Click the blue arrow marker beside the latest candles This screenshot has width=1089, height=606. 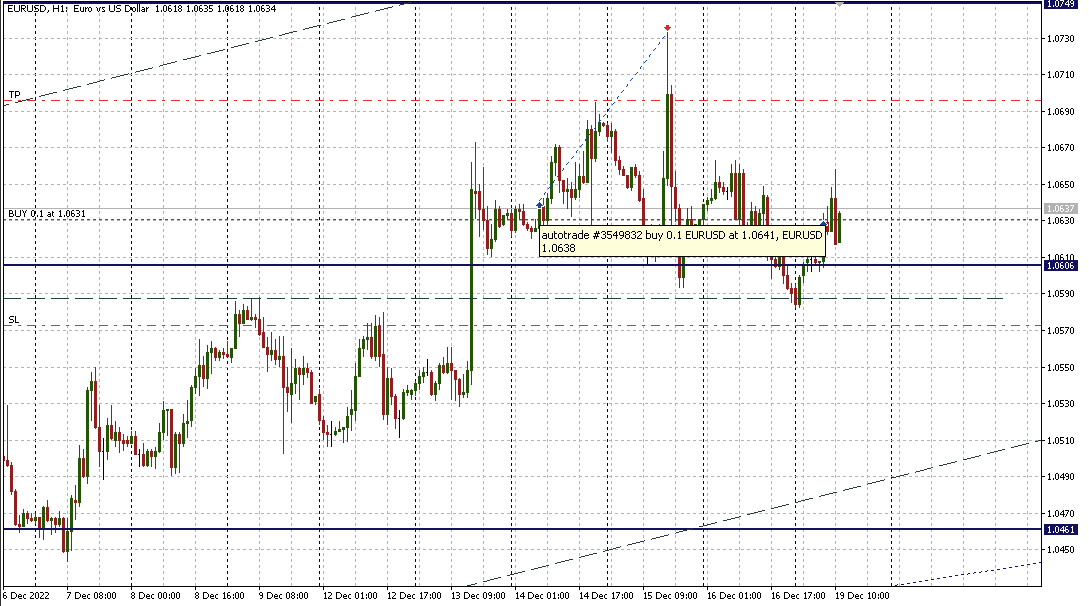click(823, 224)
